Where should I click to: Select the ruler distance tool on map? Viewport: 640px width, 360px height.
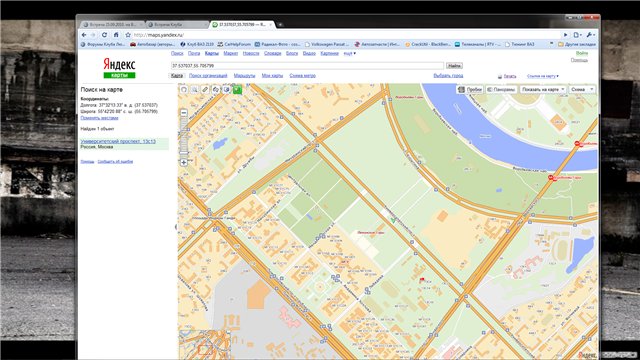click(x=205, y=89)
